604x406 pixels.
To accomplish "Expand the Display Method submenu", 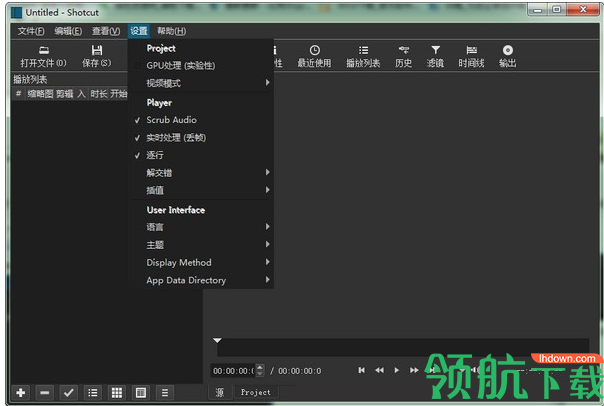I will pyautogui.click(x=201, y=262).
